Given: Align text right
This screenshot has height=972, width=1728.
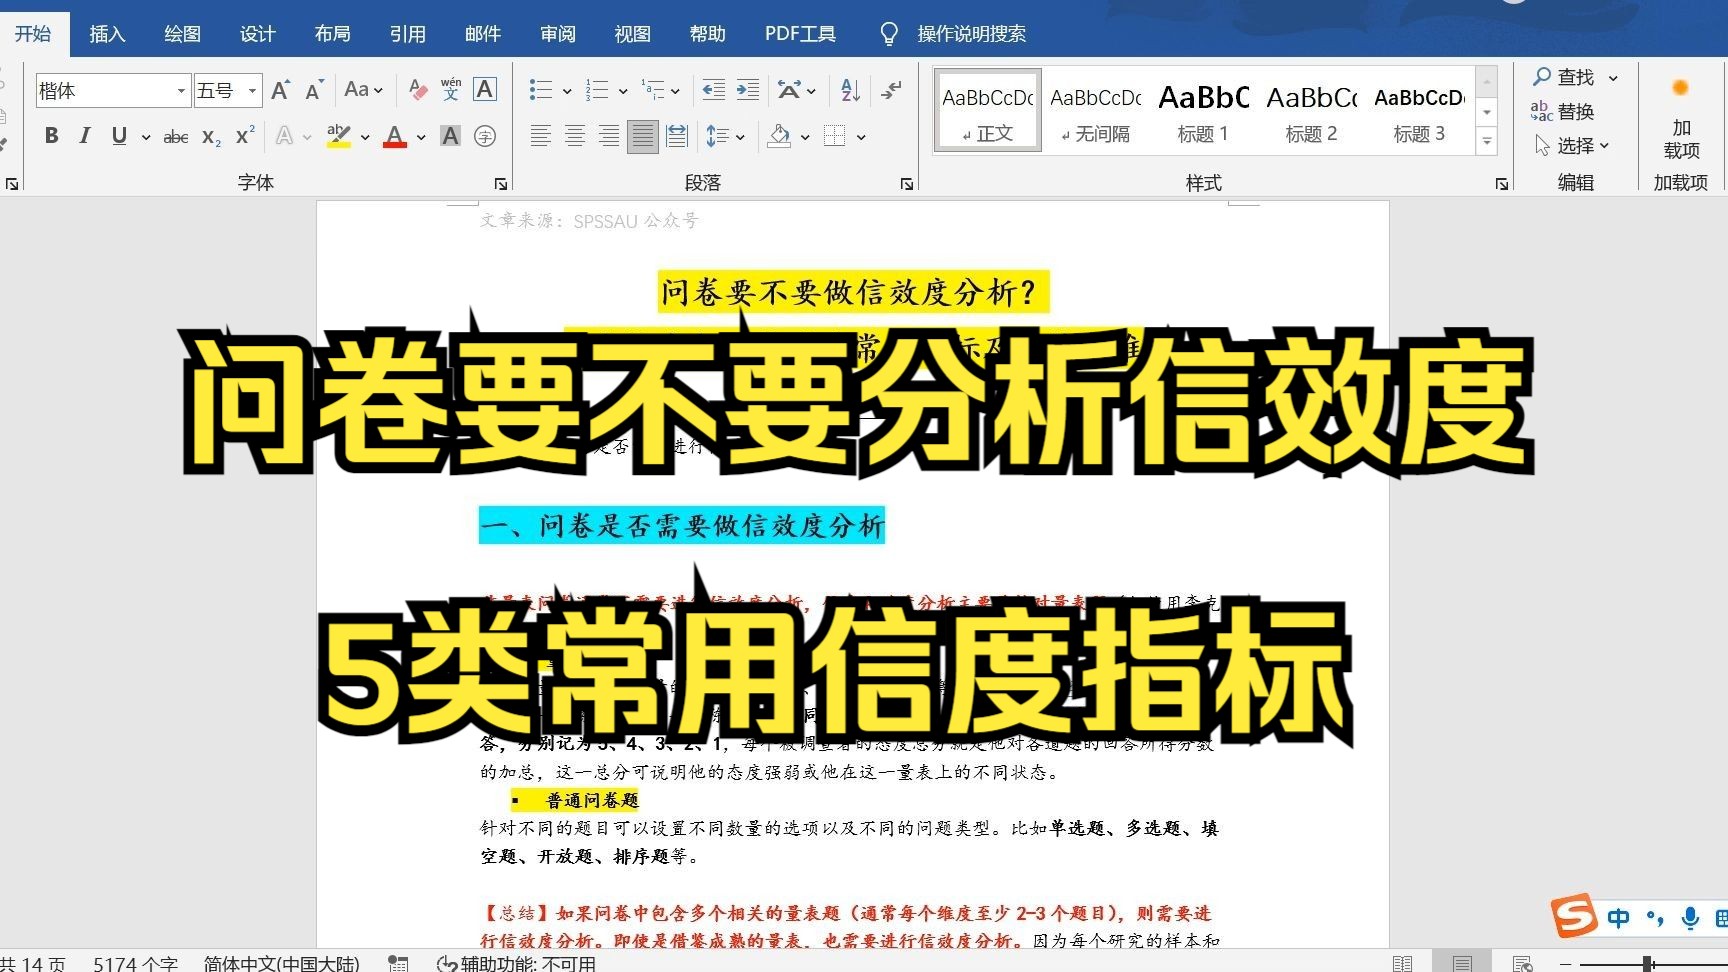Looking at the screenshot, I should tap(609, 136).
